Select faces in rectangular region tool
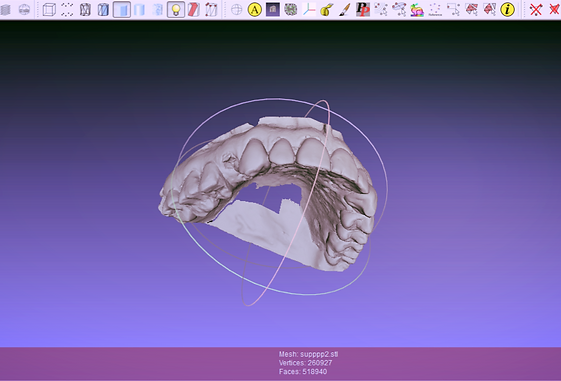This screenshot has width=561, height=381. click(471, 10)
